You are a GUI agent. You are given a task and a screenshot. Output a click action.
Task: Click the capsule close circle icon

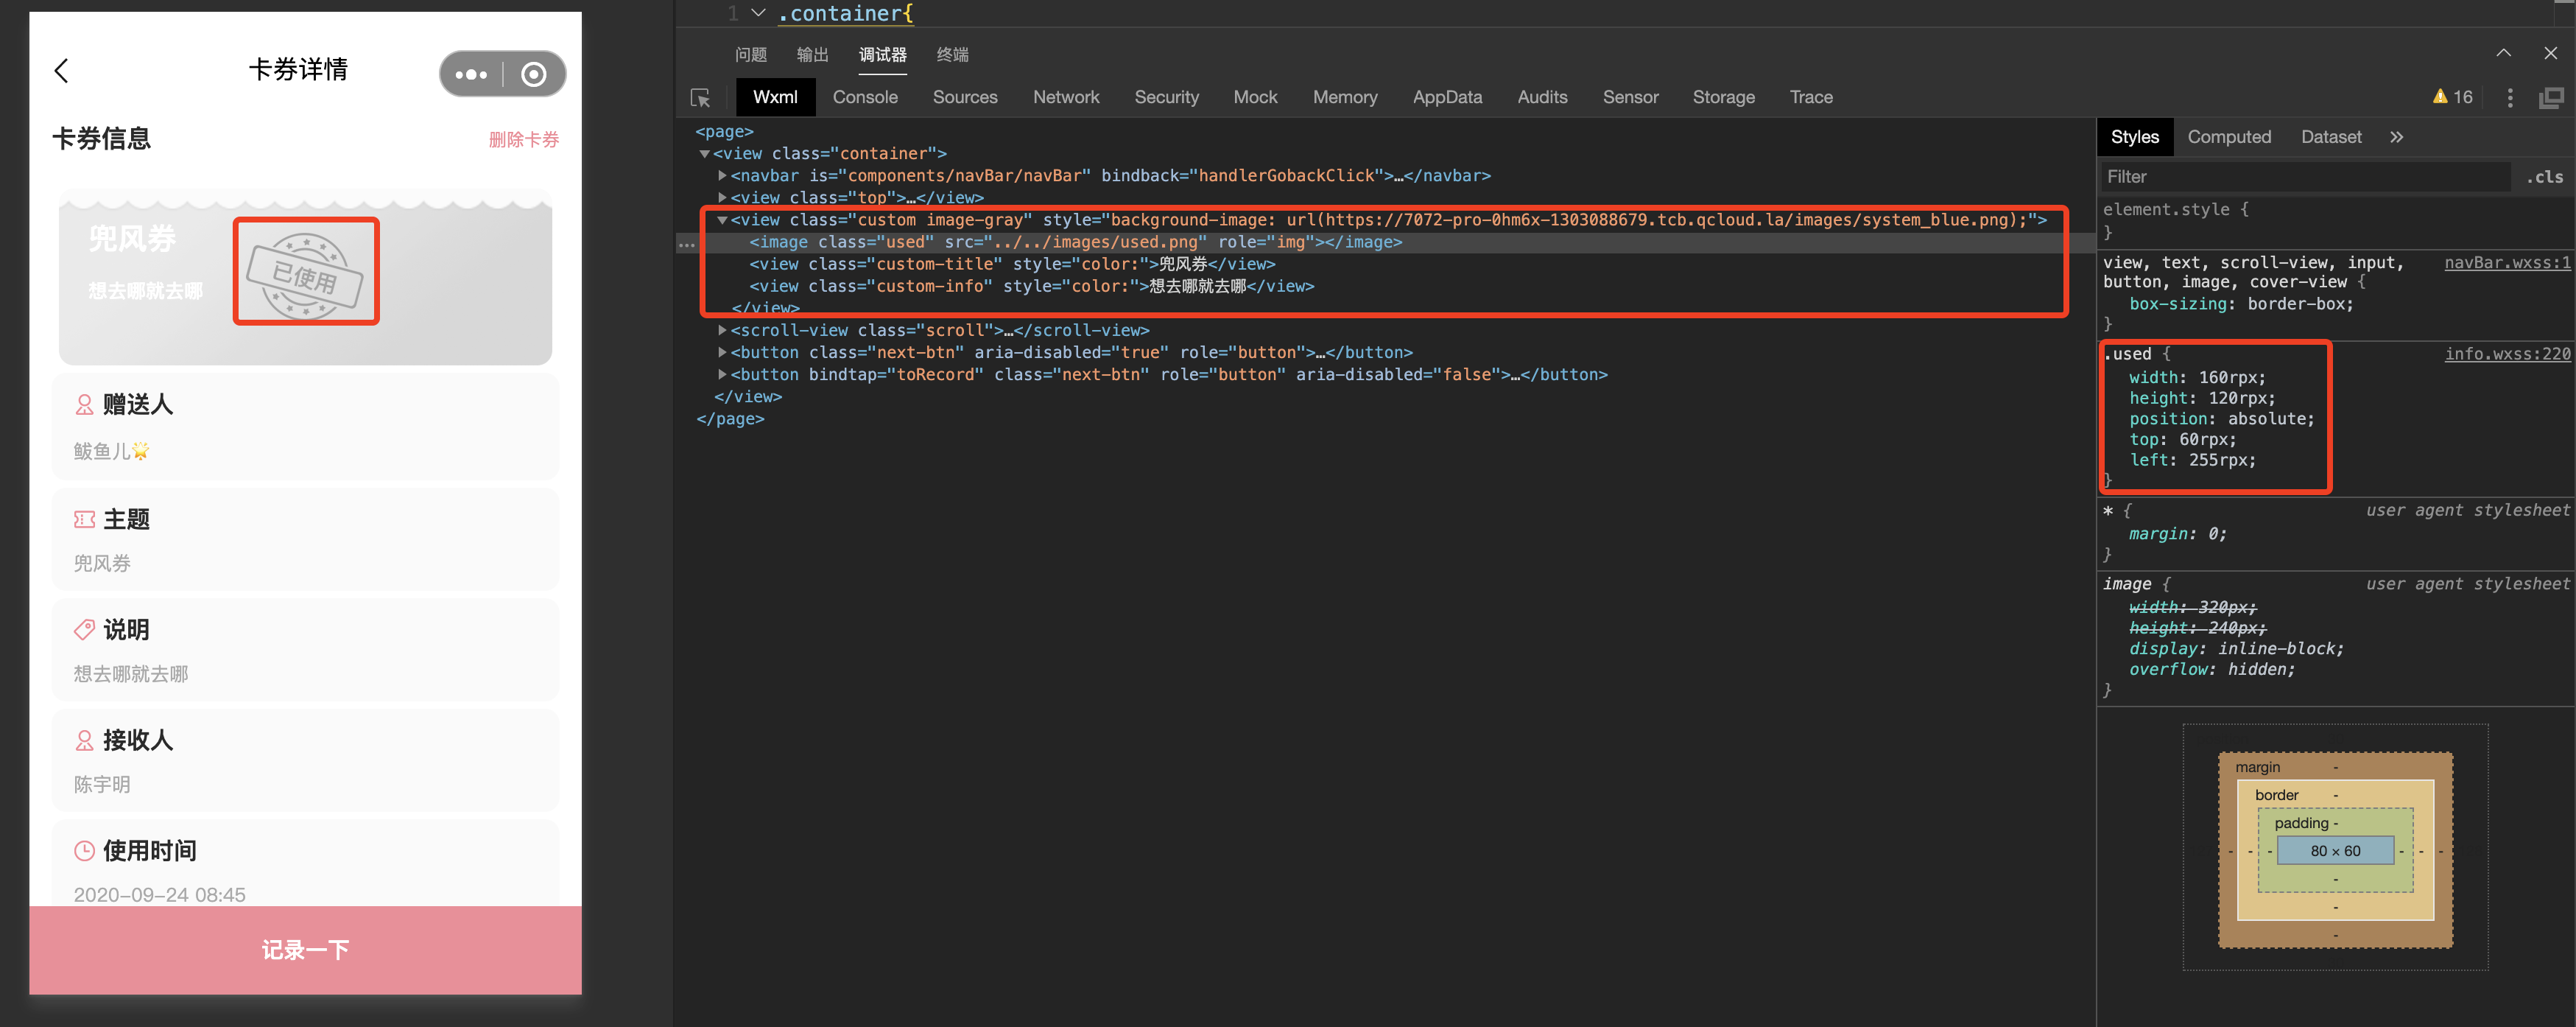click(x=534, y=74)
